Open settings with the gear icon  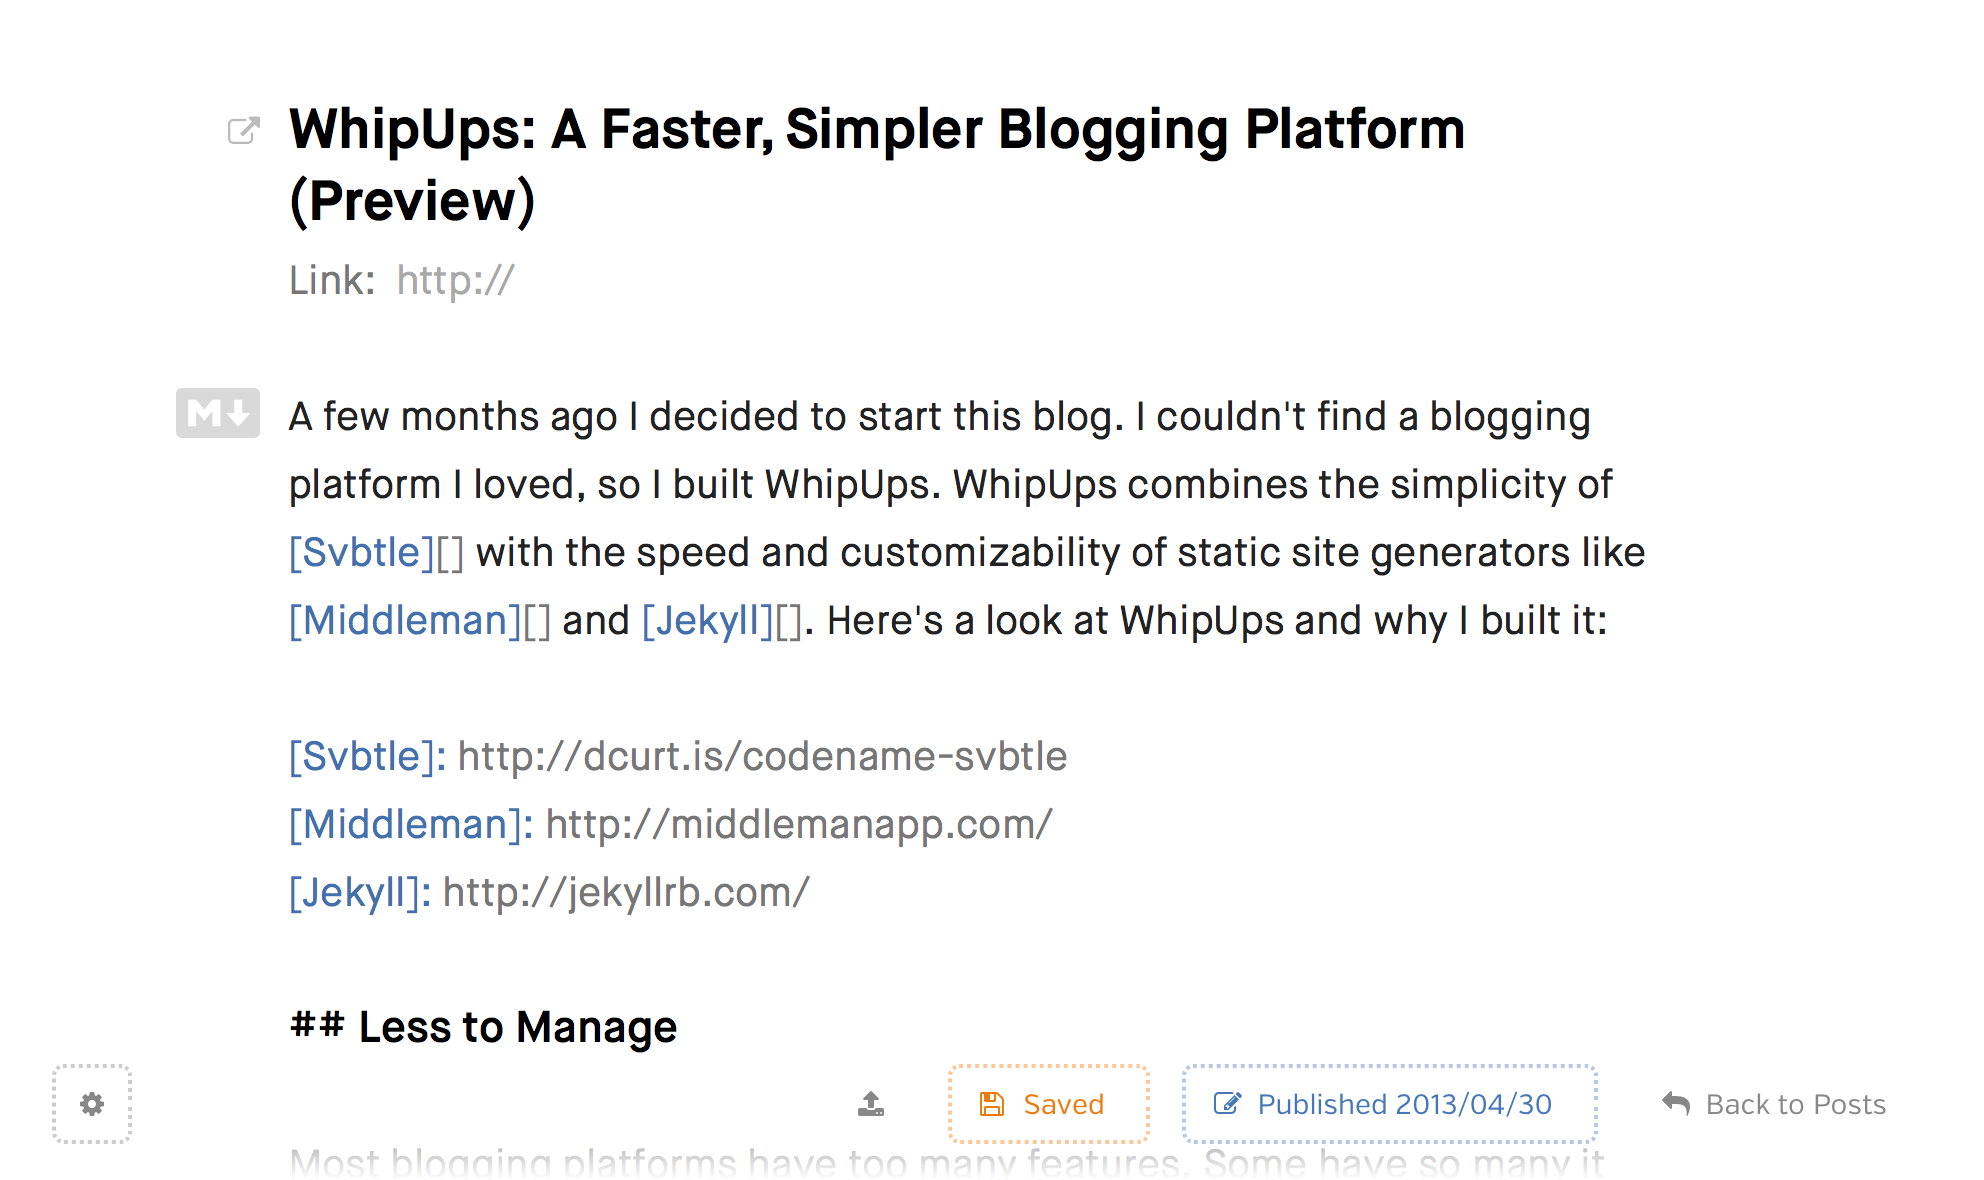coord(92,1104)
